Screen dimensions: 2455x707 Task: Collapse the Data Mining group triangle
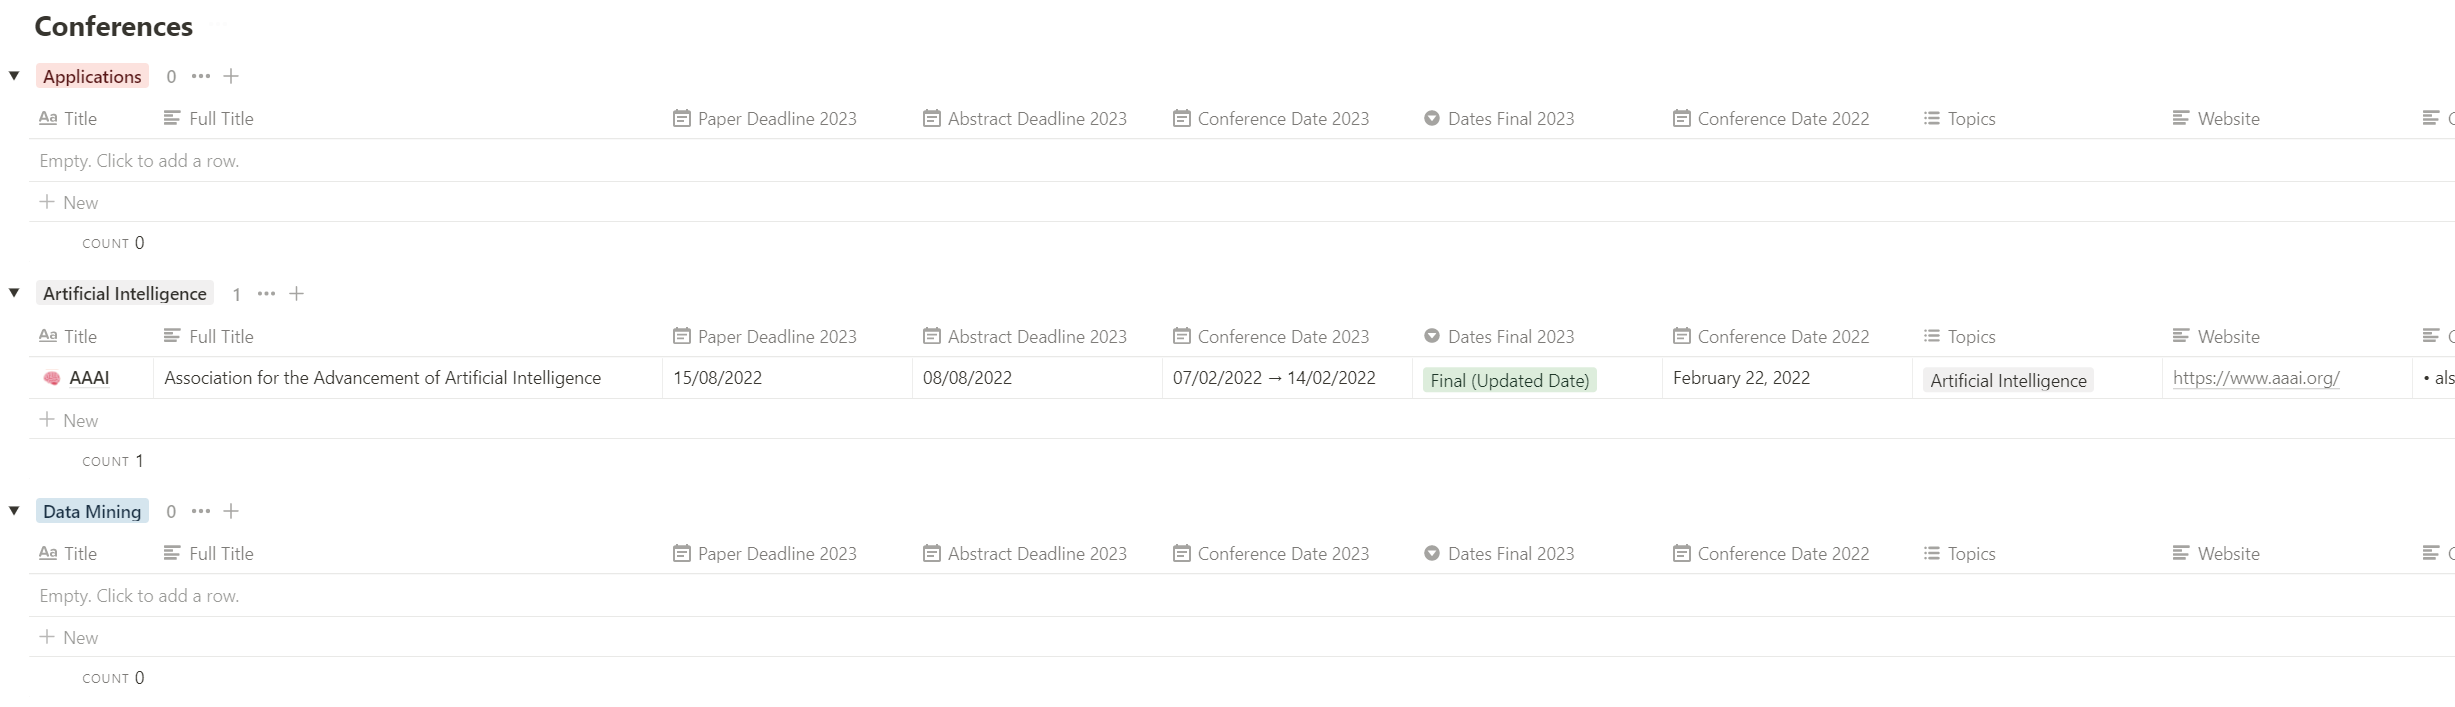tap(14, 511)
